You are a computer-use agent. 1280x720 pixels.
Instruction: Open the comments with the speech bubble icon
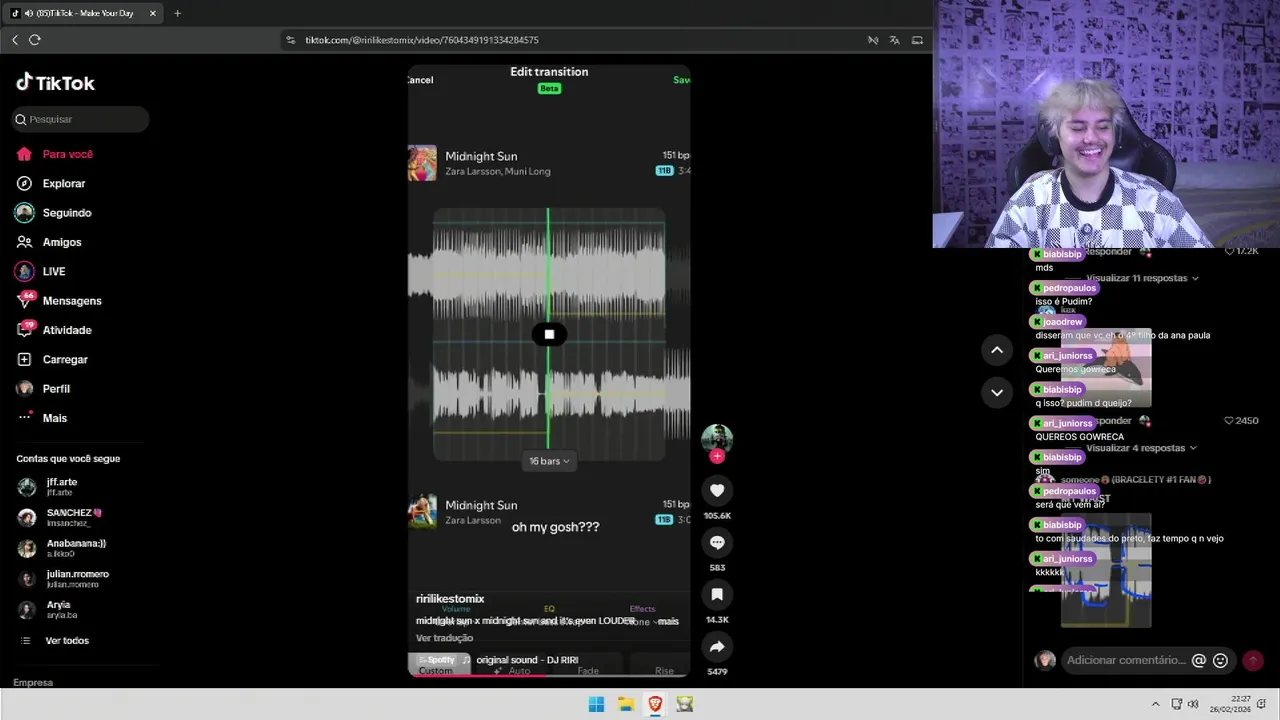pos(717,542)
